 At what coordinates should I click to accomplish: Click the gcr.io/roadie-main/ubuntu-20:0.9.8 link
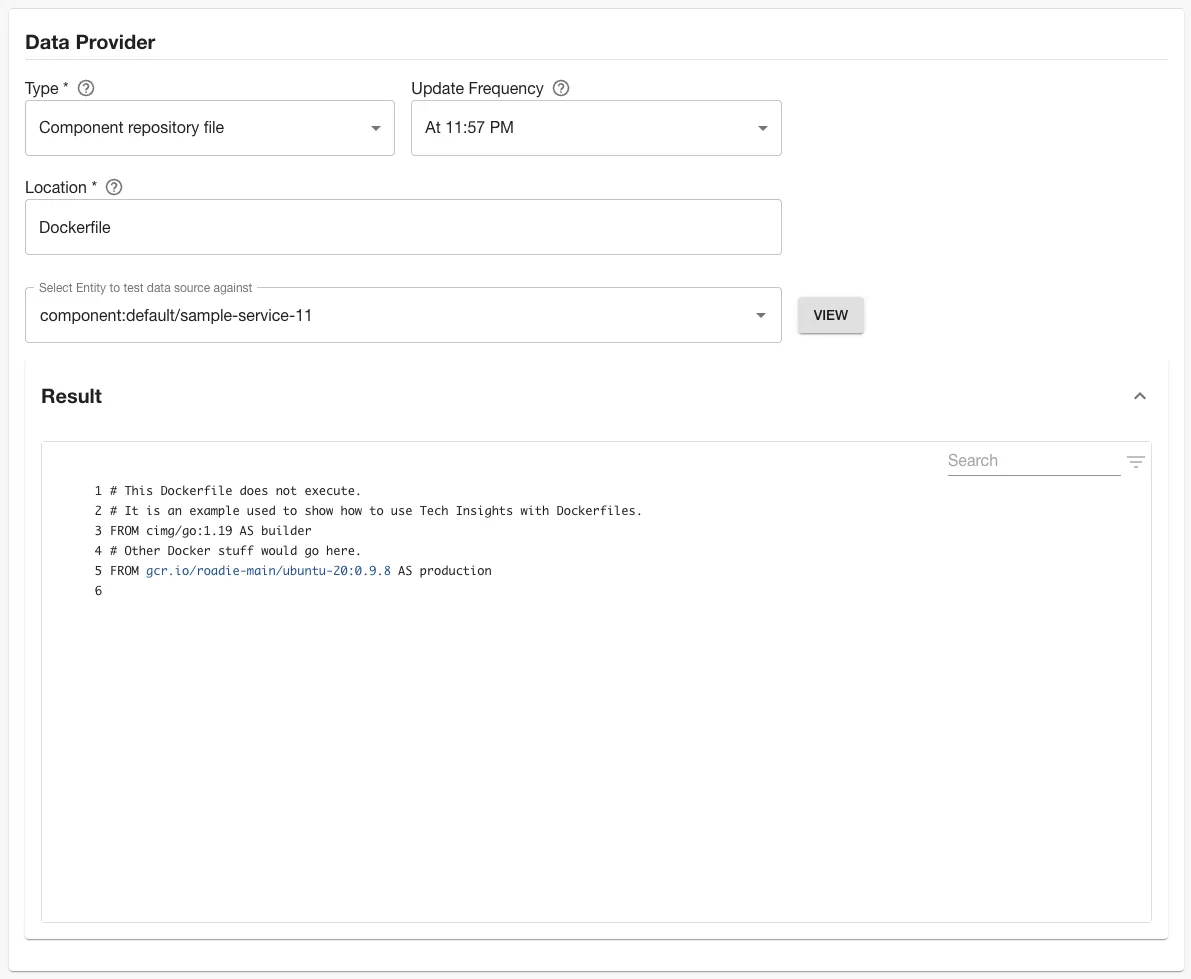[267, 571]
